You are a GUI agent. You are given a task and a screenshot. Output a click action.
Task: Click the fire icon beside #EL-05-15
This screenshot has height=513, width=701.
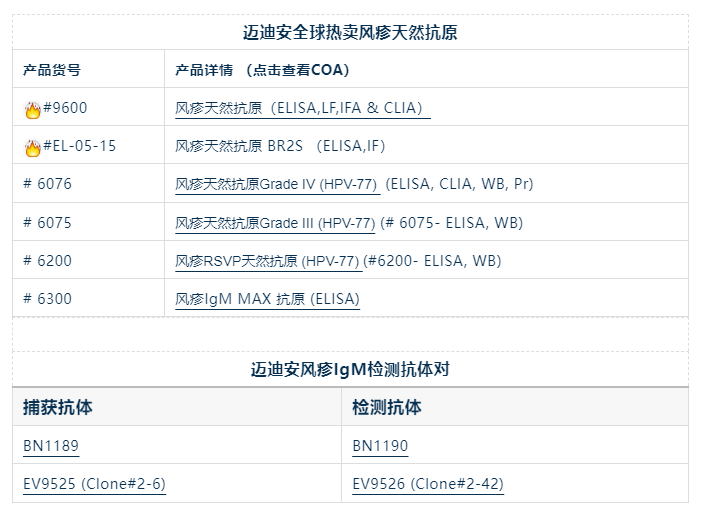coord(32,147)
